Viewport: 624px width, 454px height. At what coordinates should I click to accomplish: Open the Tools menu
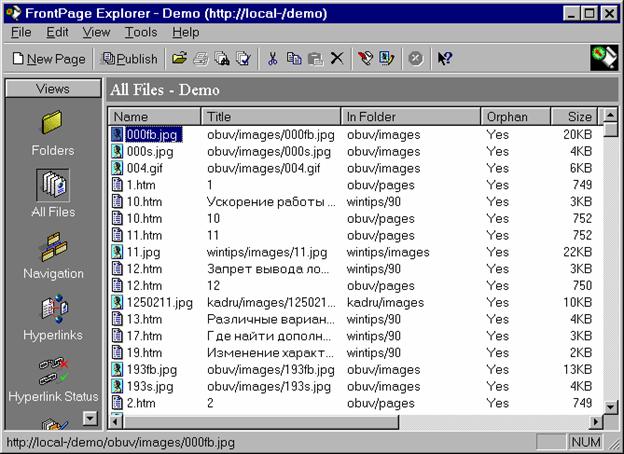141,32
